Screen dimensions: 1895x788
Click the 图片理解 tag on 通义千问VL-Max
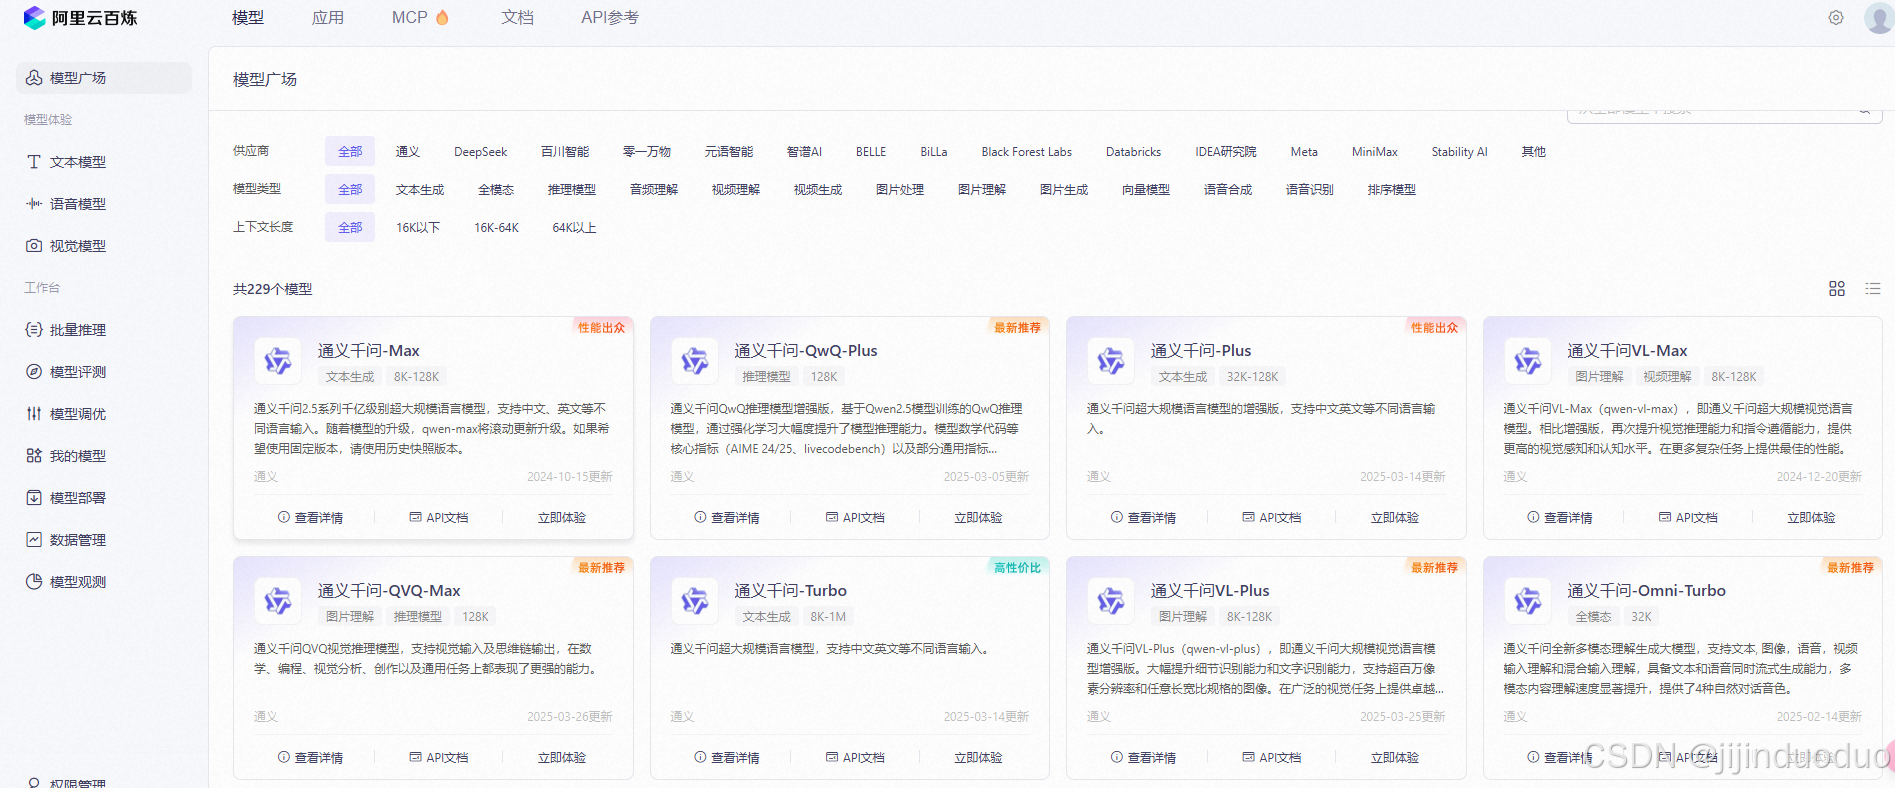[x=1599, y=377]
